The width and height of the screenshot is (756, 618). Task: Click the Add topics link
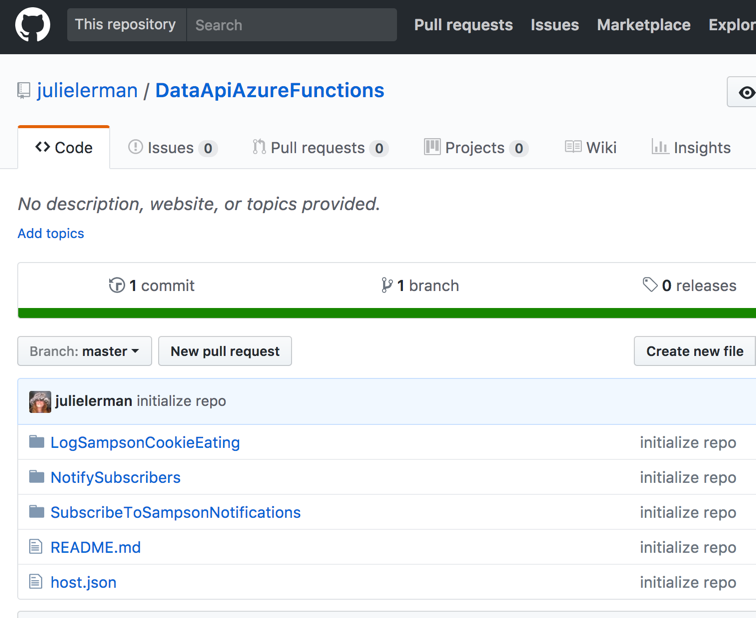pos(51,233)
